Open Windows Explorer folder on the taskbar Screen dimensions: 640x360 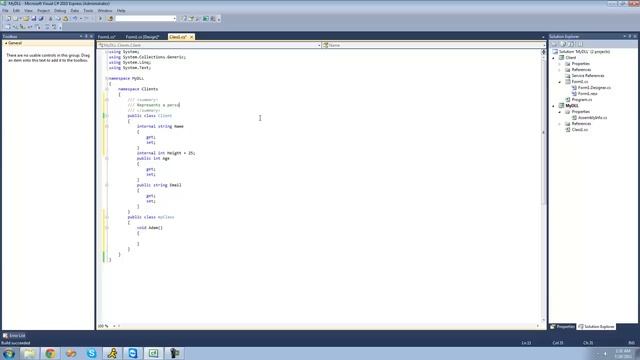pos(29,353)
